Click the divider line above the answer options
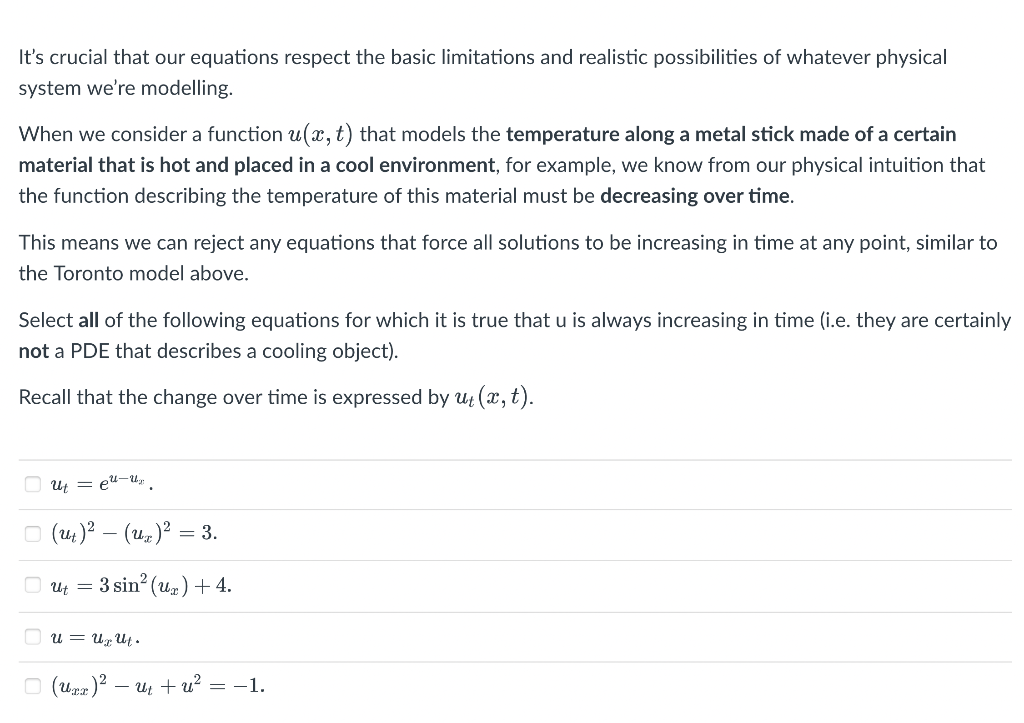This screenshot has height=723, width=1024. click(512, 459)
